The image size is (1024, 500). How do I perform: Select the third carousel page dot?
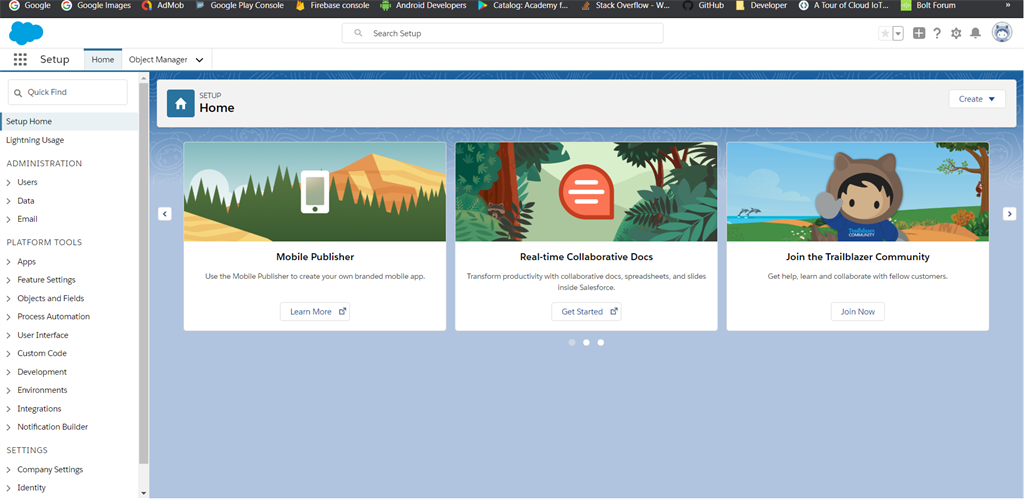pos(601,342)
